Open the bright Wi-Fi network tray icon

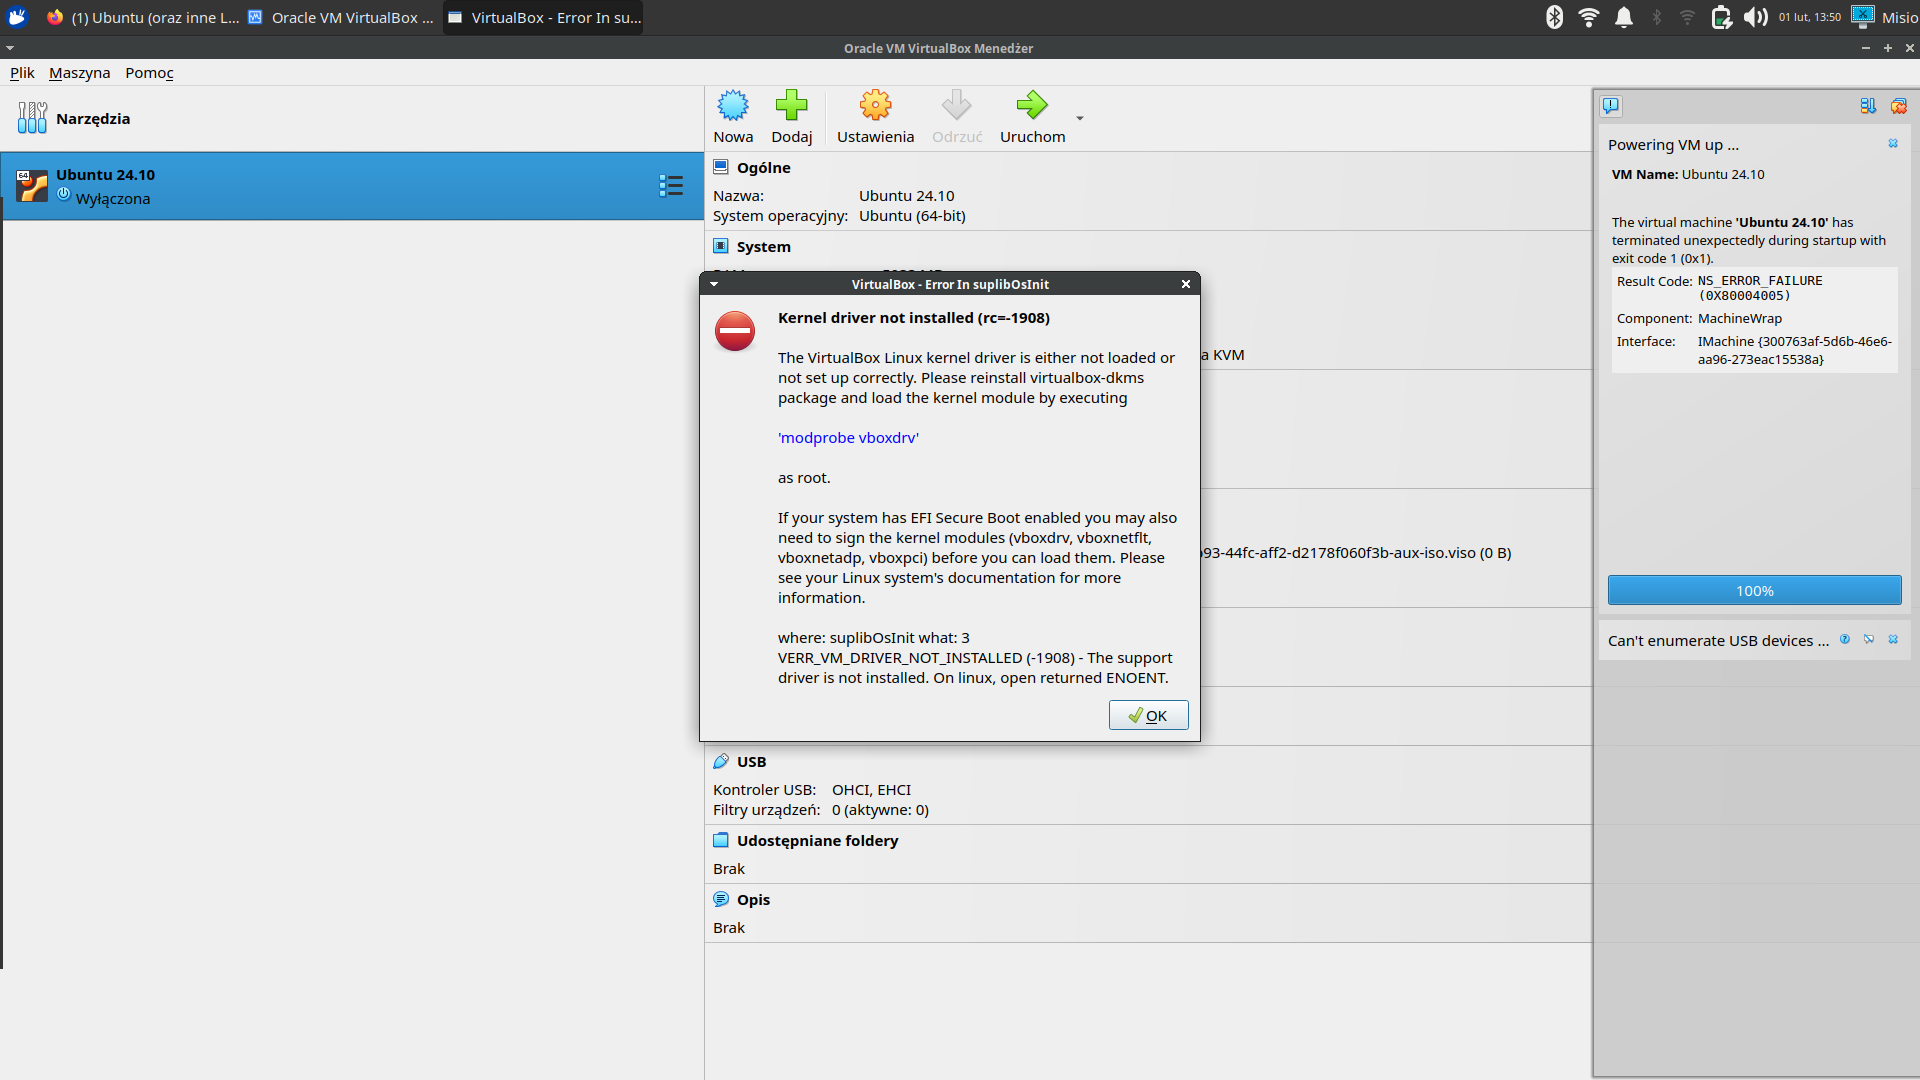tap(1588, 17)
